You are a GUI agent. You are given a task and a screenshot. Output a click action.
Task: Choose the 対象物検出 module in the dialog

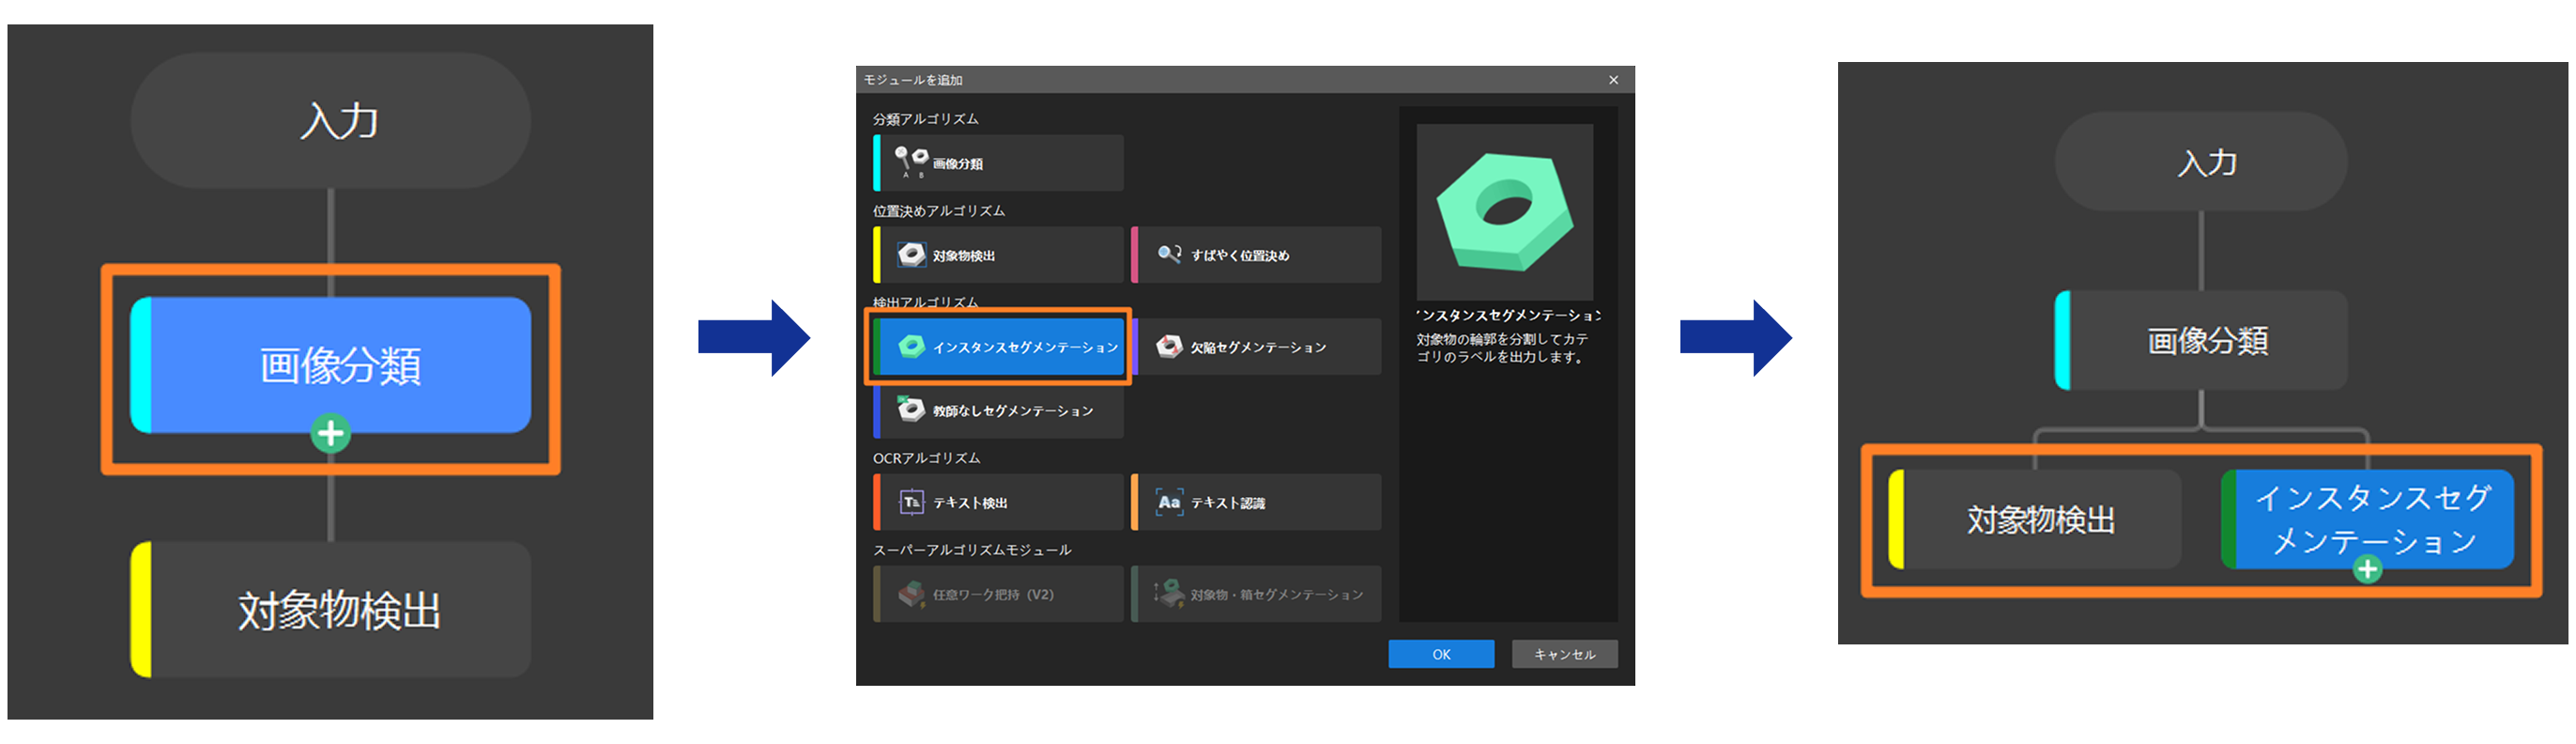coord(998,255)
